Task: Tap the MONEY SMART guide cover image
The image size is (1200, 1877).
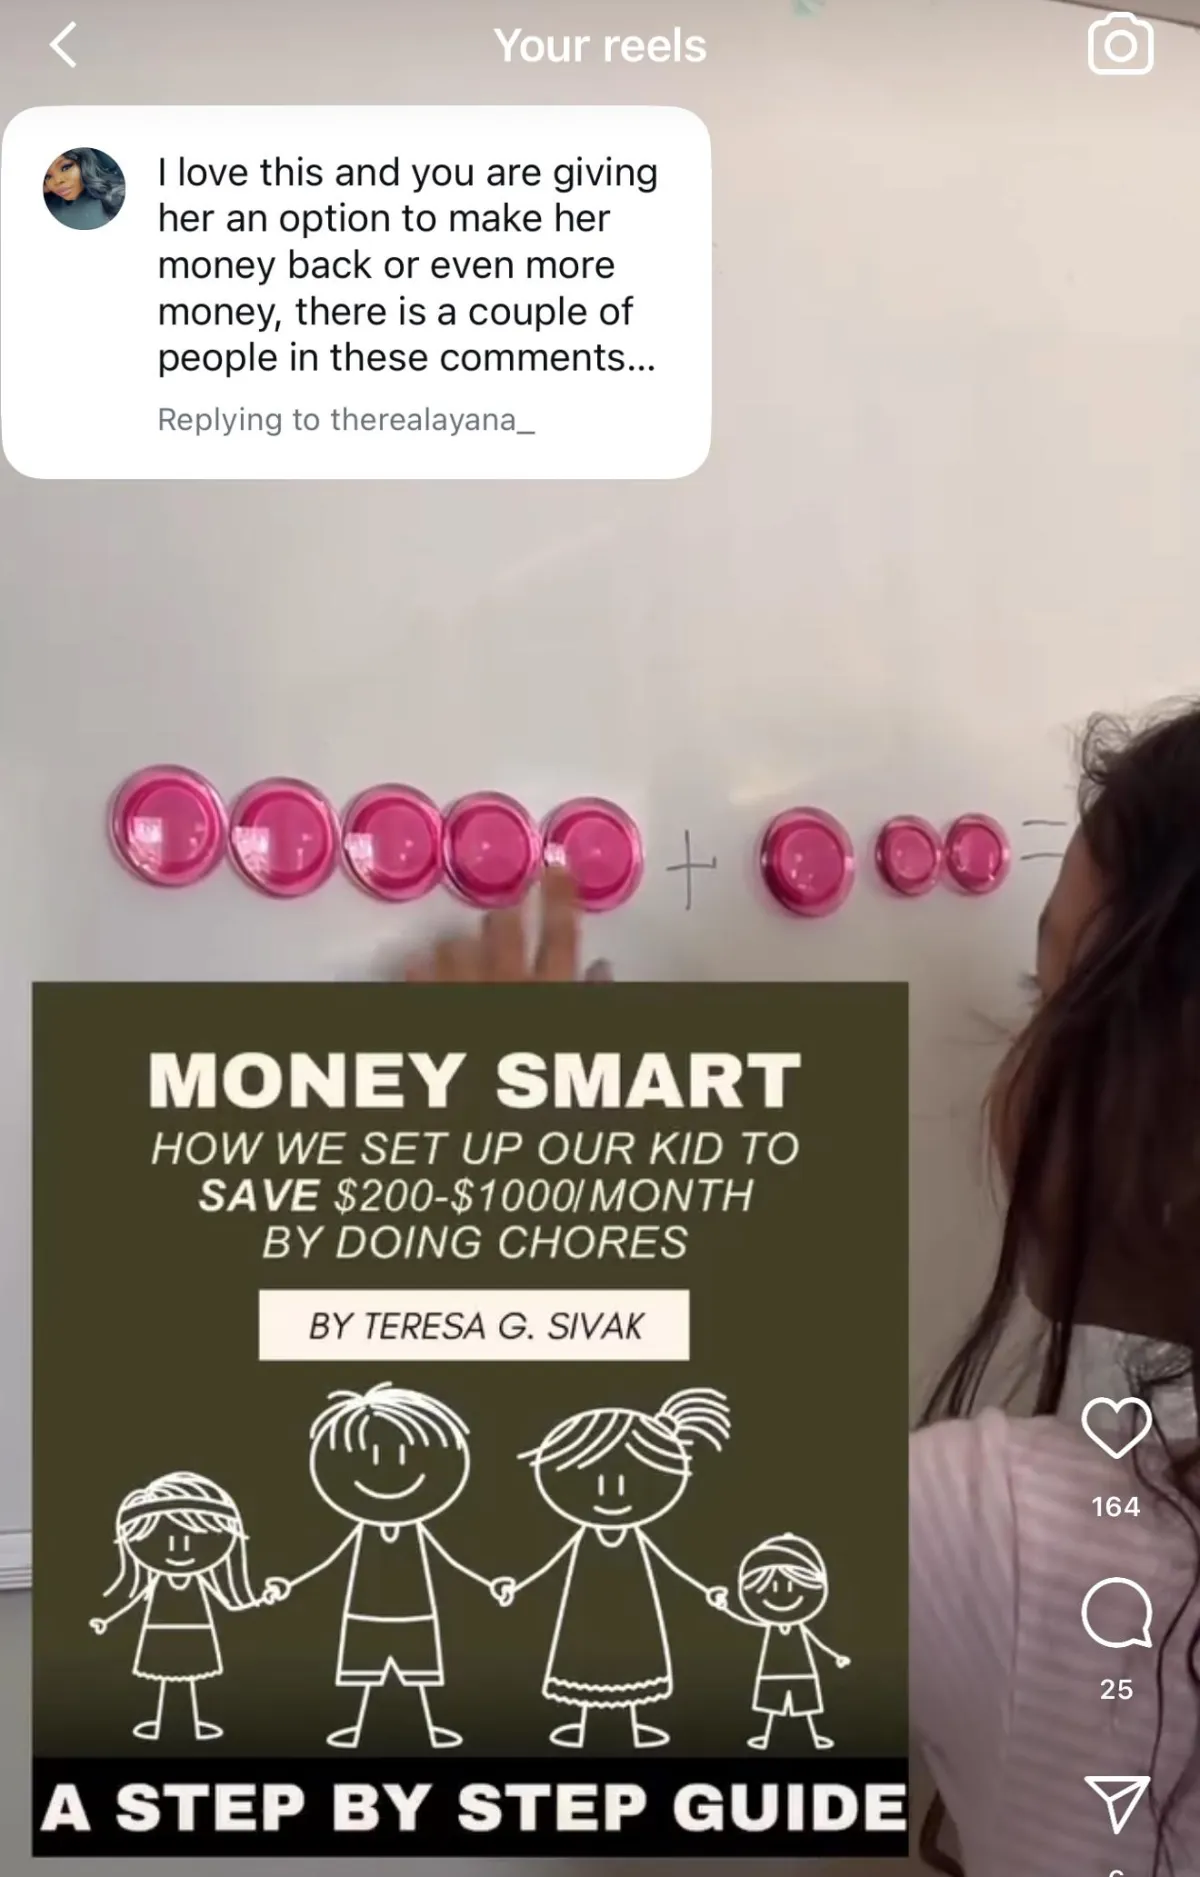Action: click(470, 1419)
